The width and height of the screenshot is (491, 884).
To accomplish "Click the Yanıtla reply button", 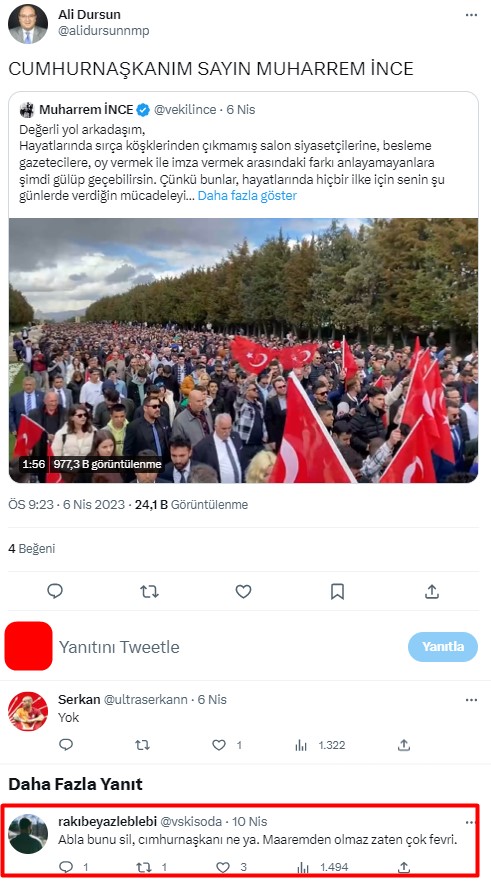I will coord(443,647).
